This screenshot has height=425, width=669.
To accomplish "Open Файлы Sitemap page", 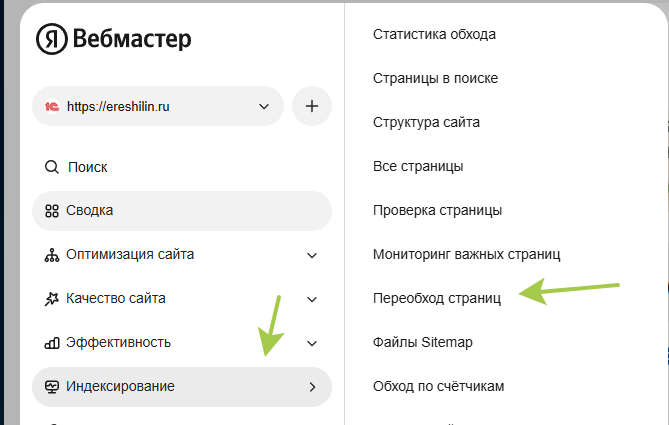I will [422, 342].
